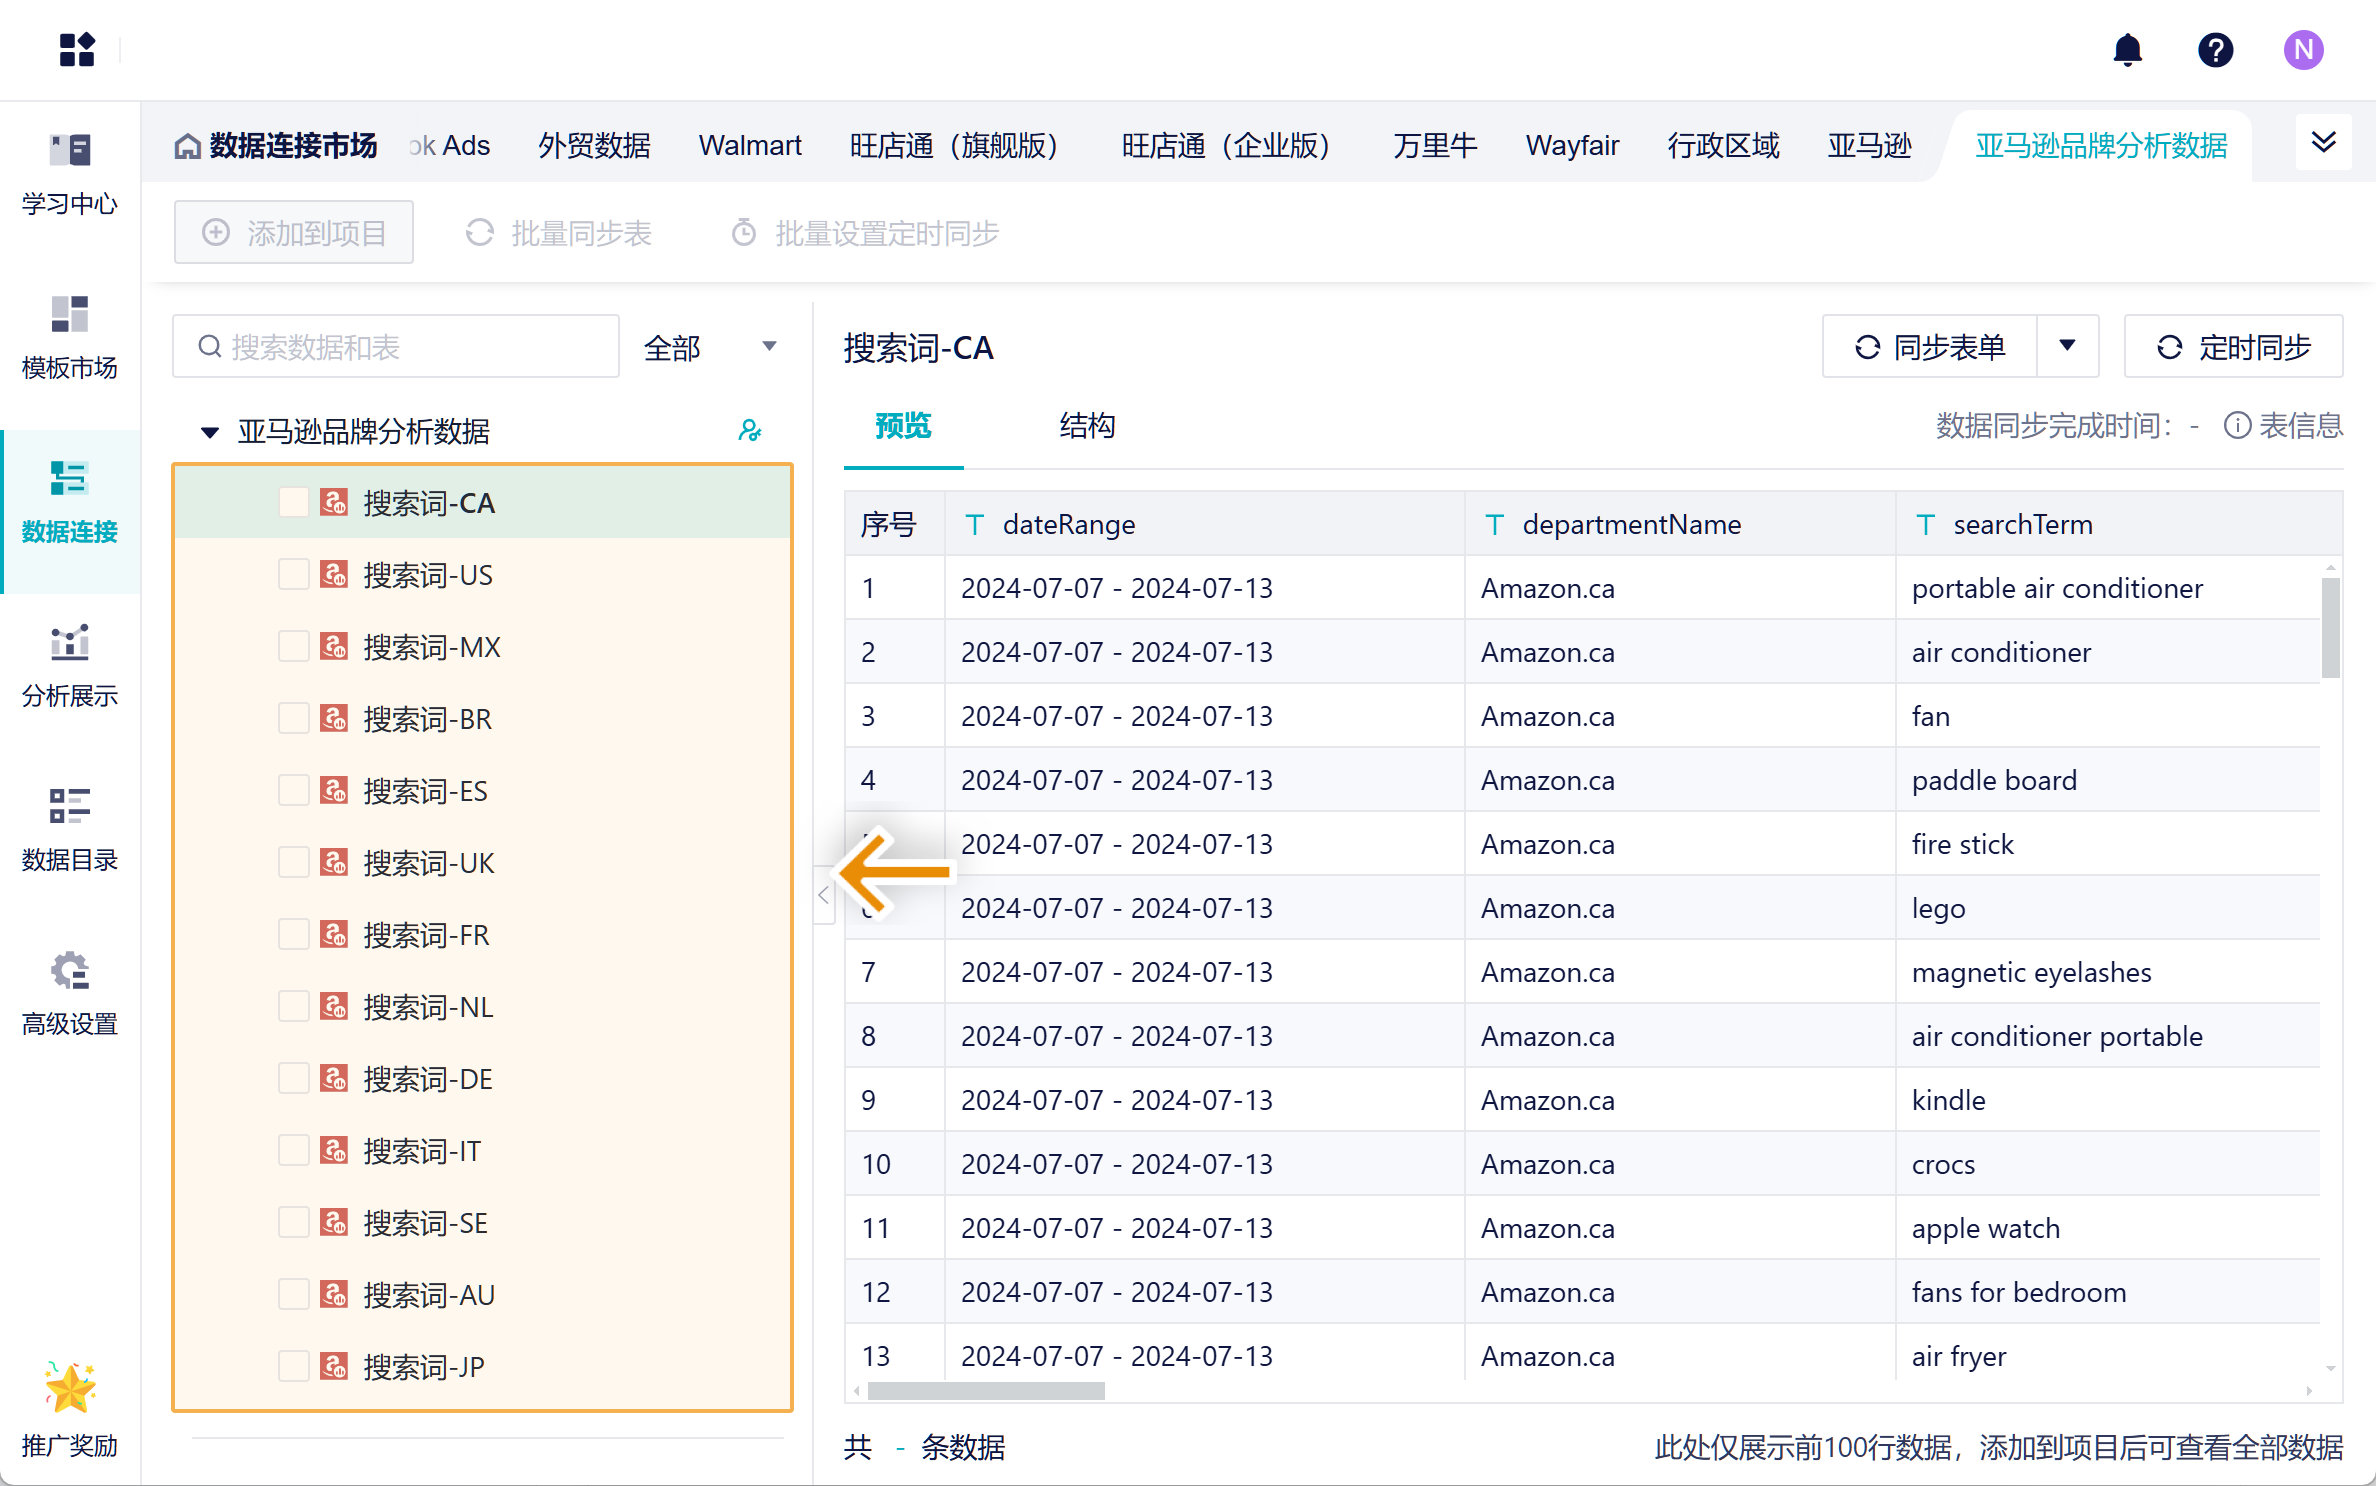Expand the 同步表单 dropdown arrow
2376x1486 pixels.
(x=2067, y=346)
